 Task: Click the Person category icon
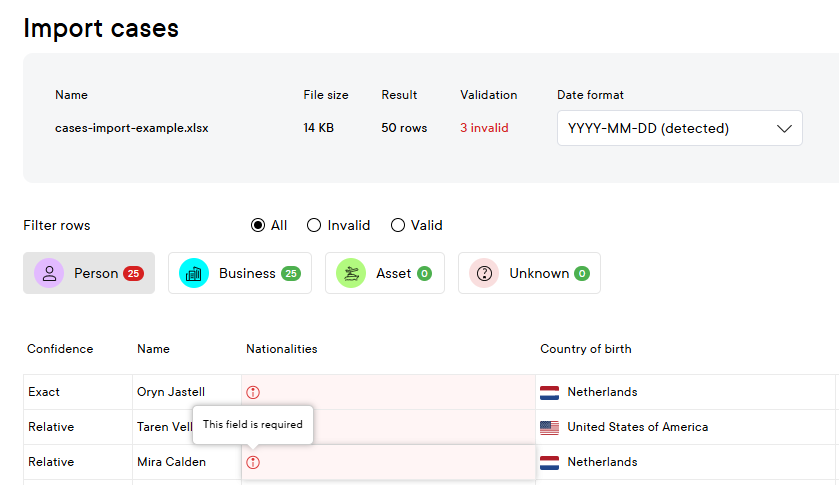pos(49,273)
